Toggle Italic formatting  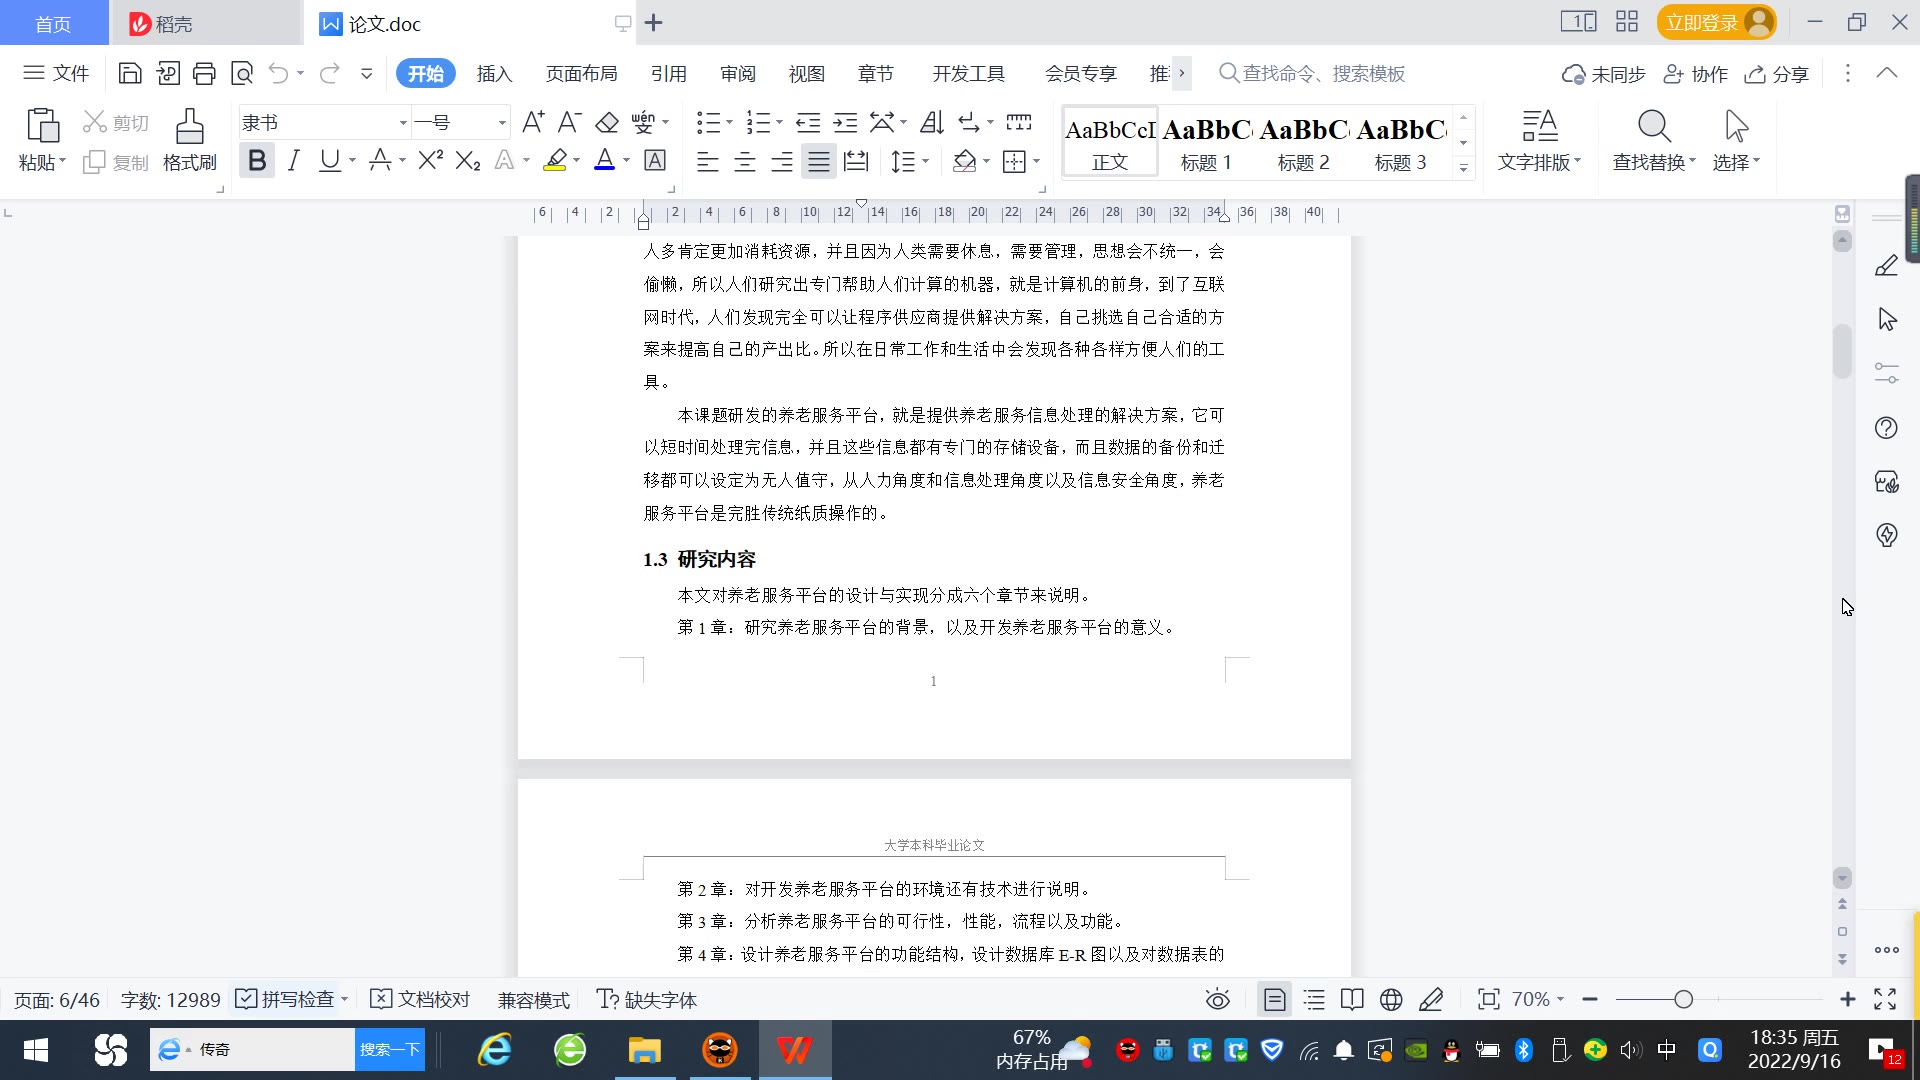point(293,160)
